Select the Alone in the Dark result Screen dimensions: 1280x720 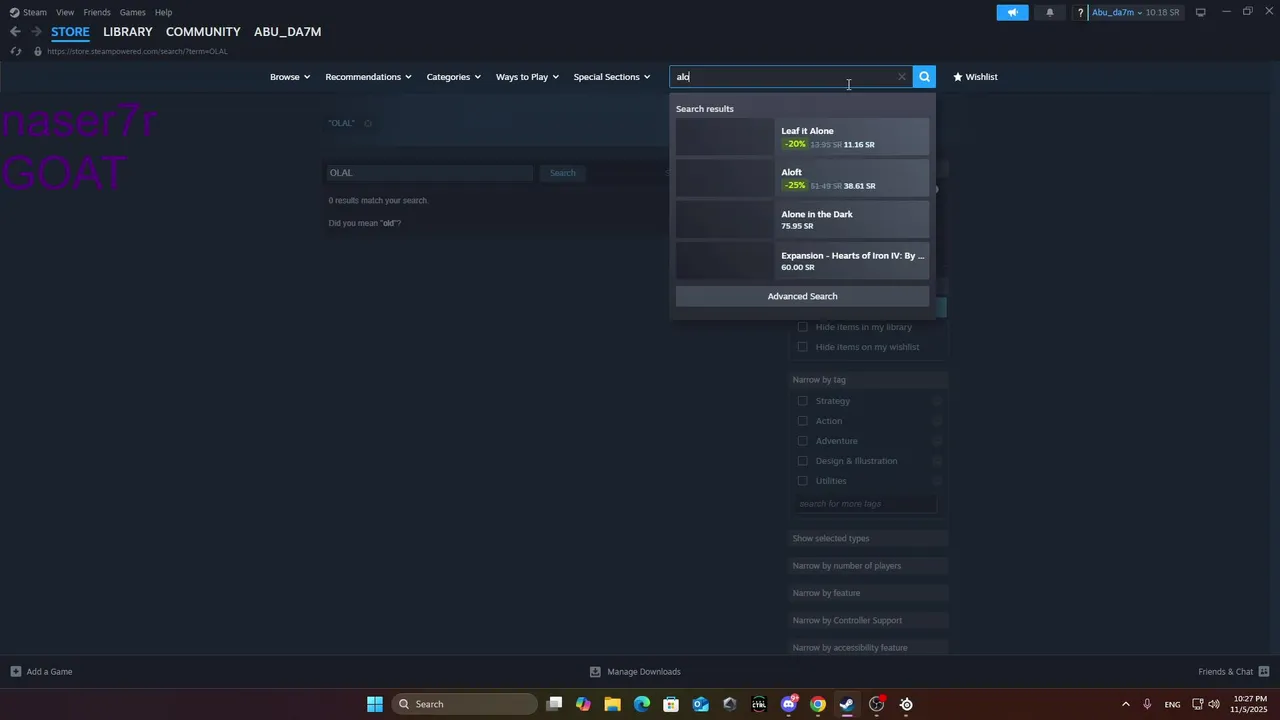pos(802,220)
